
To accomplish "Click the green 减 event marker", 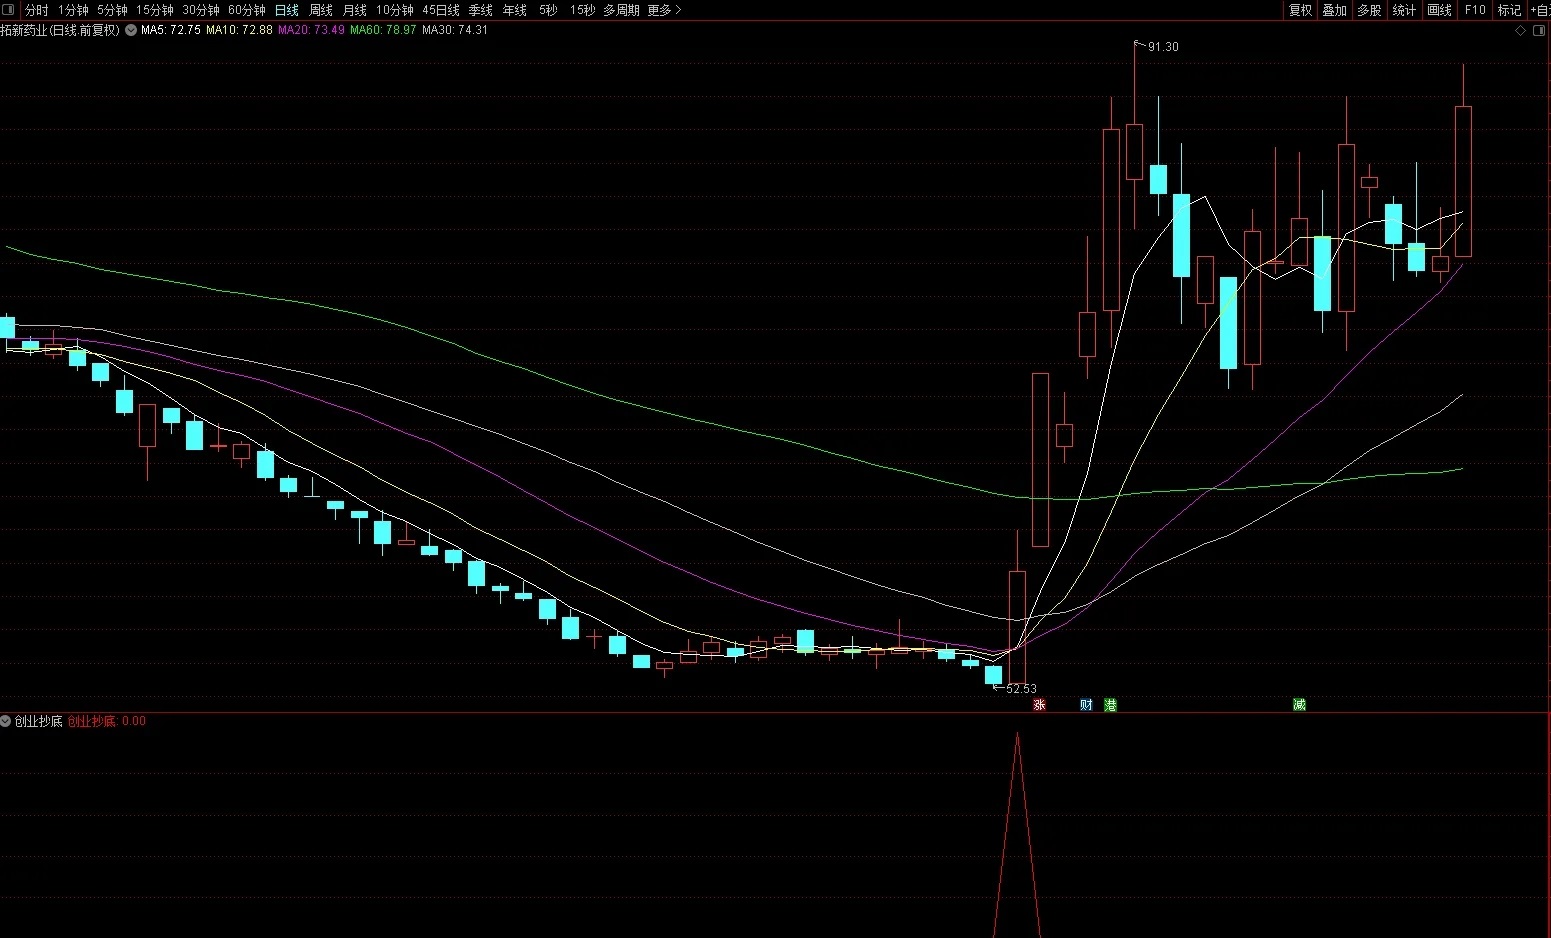I will (1299, 705).
